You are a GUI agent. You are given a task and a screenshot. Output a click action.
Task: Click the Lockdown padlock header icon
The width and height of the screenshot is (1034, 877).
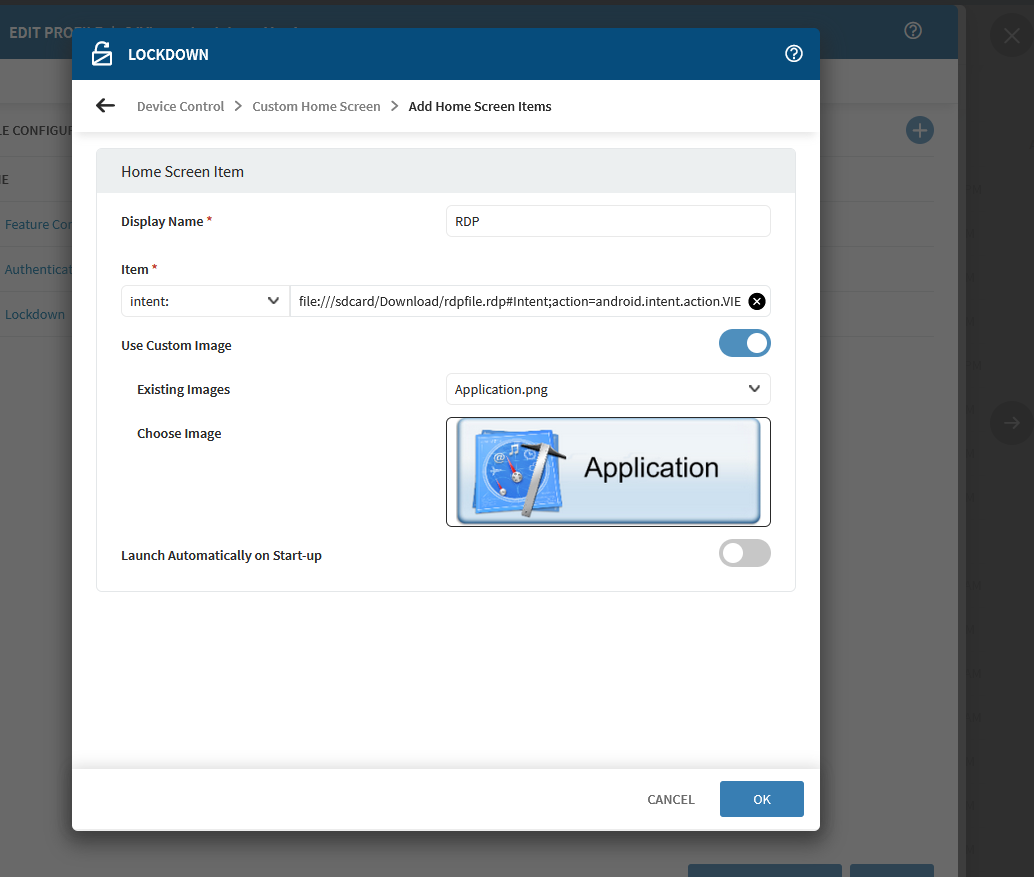click(102, 54)
